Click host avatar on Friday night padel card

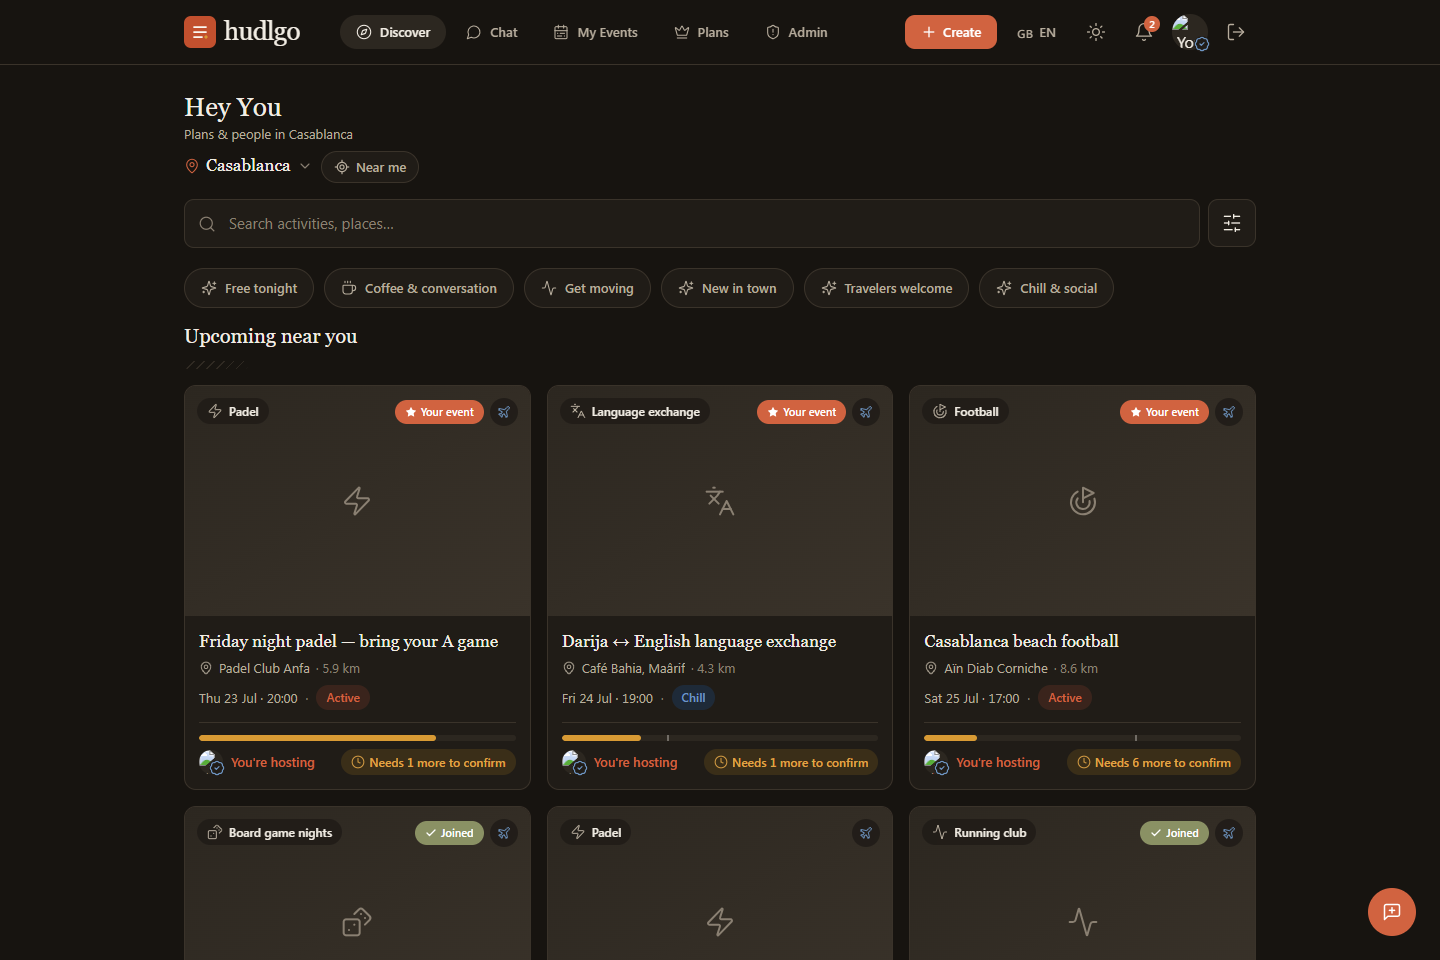click(x=211, y=763)
